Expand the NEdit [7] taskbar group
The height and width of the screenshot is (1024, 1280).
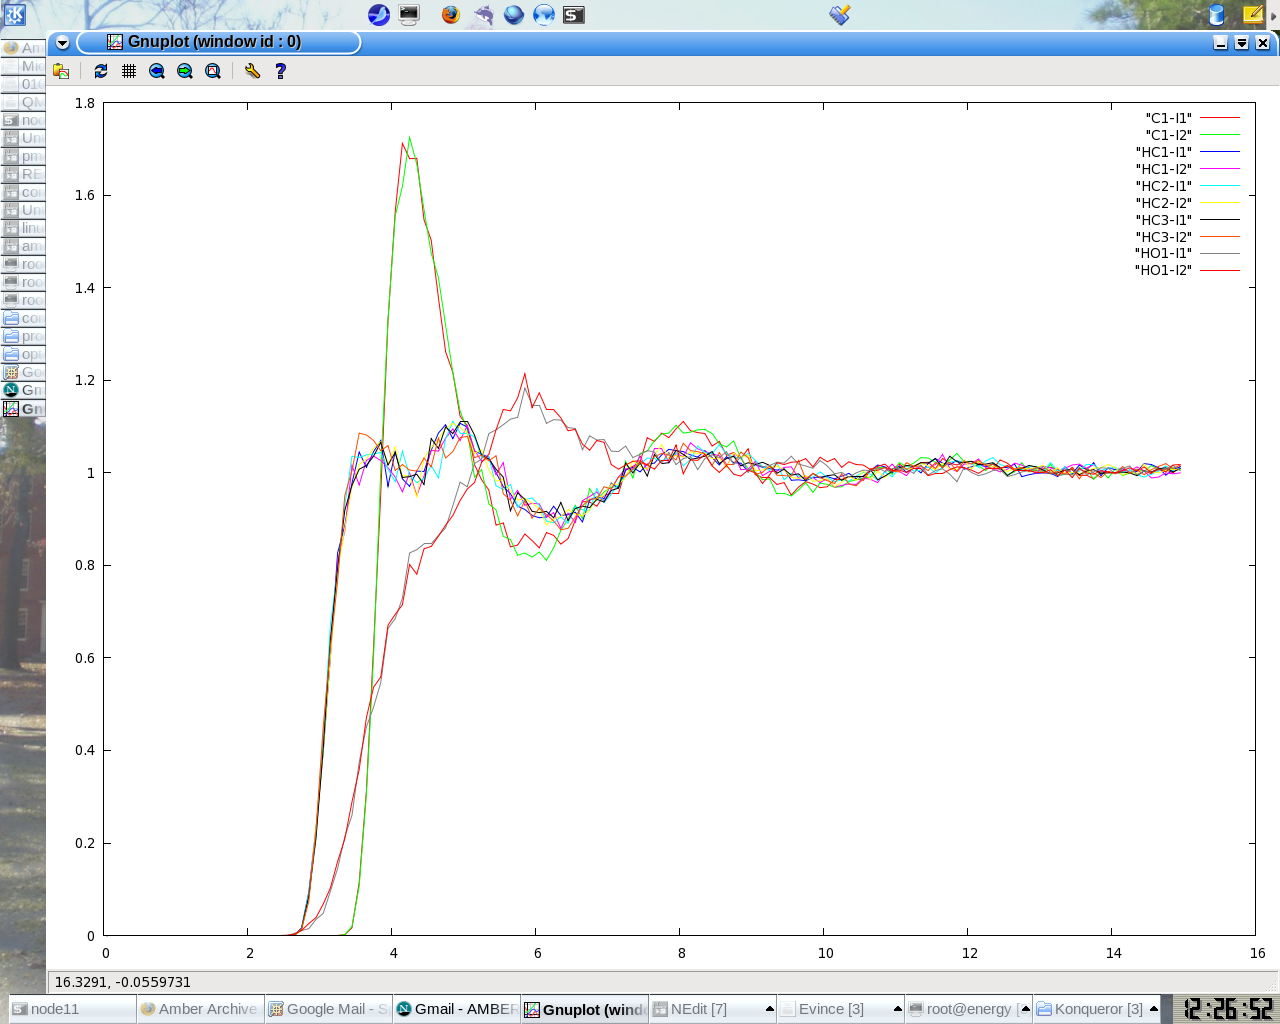tap(769, 1009)
